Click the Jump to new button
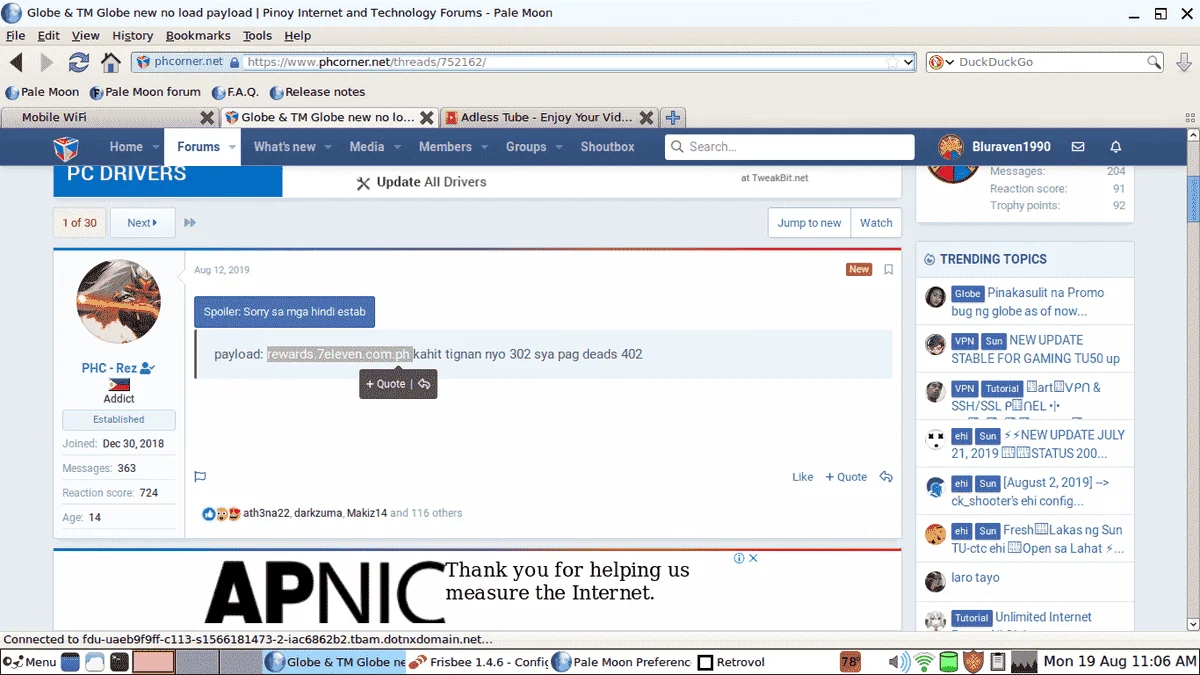The width and height of the screenshot is (1200, 675). [809, 223]
